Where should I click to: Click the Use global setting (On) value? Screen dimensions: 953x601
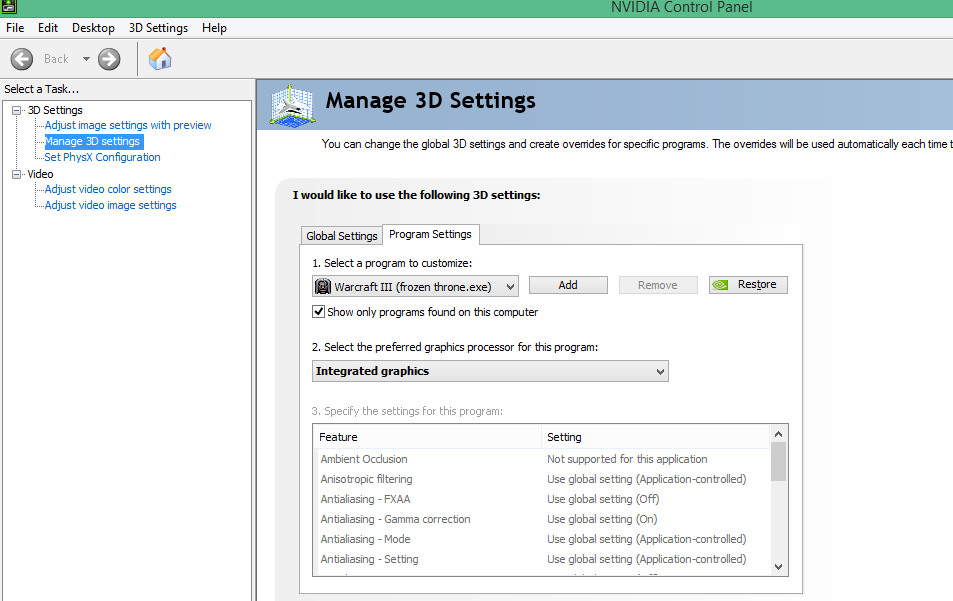pyautogui.click(x=602, y=520)
